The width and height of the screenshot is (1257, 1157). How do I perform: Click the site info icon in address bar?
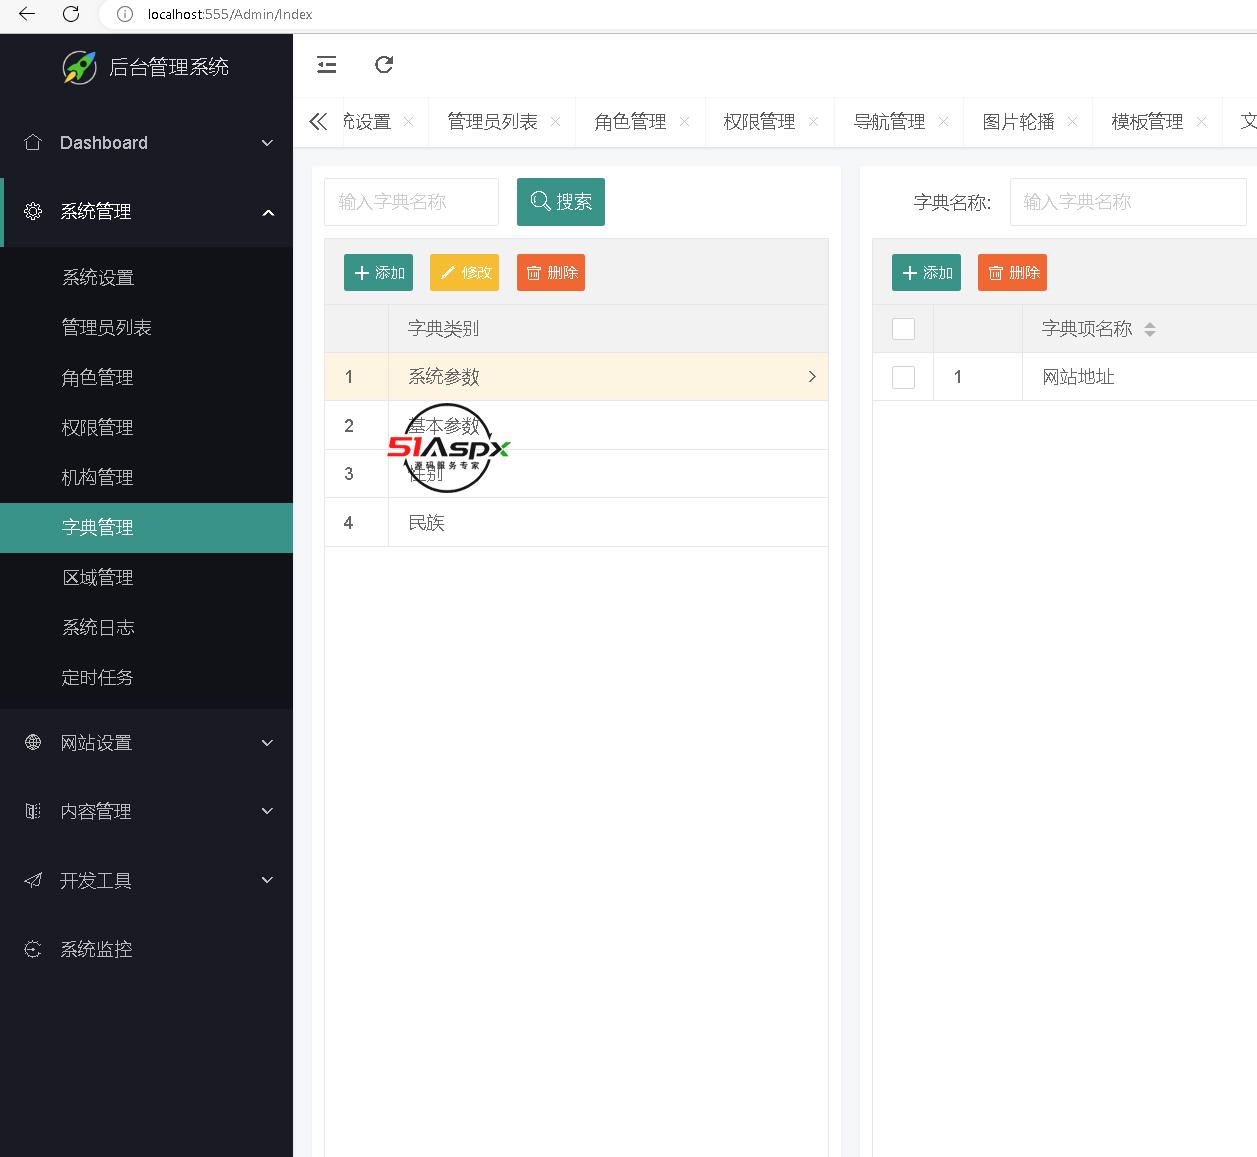pos(125,14)
